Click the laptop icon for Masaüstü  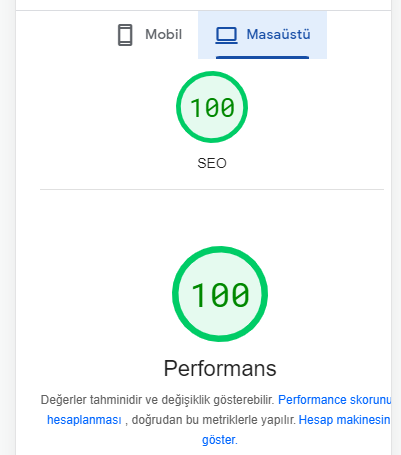pyautogui.click(x=226, y=35)
